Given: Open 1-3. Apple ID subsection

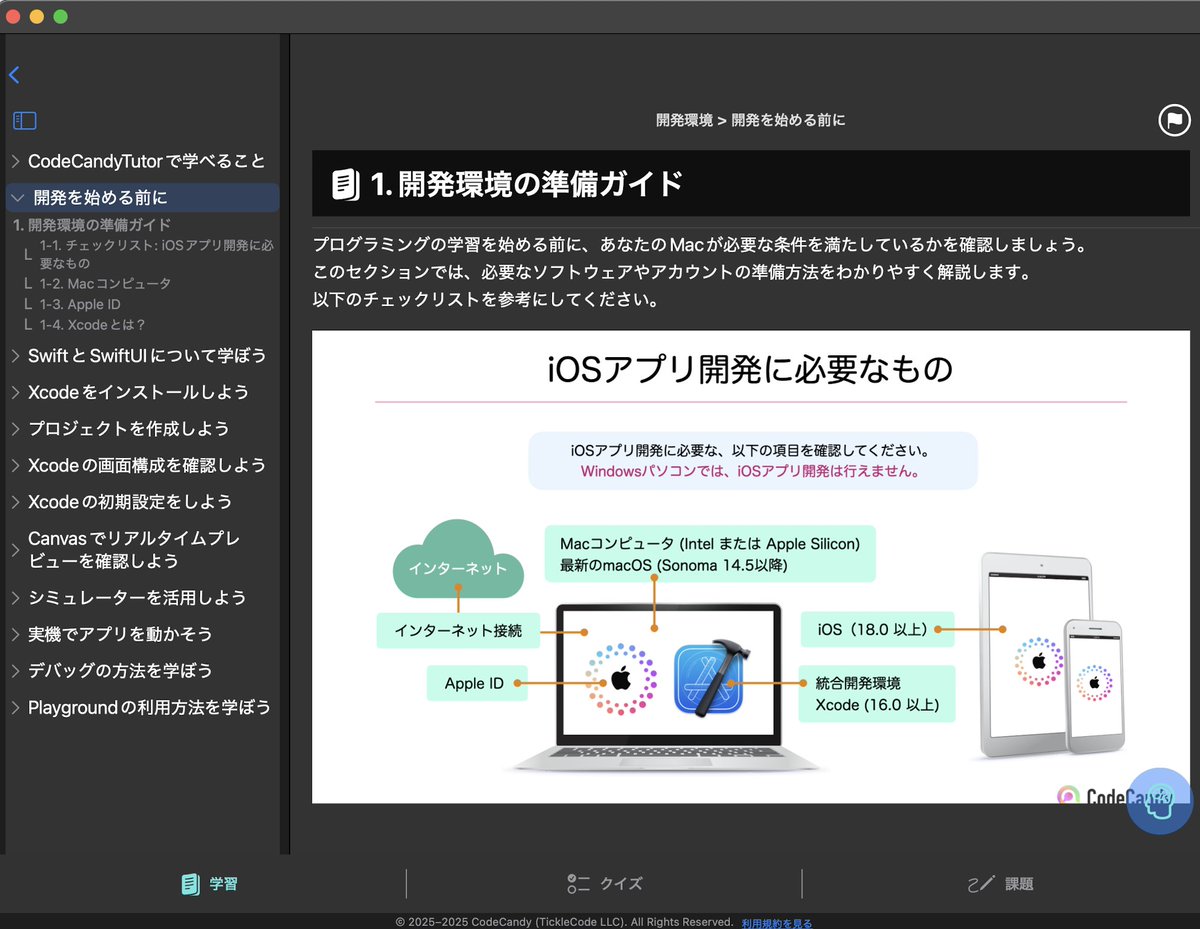Looking at the screenshot, I should click(80, 304).
